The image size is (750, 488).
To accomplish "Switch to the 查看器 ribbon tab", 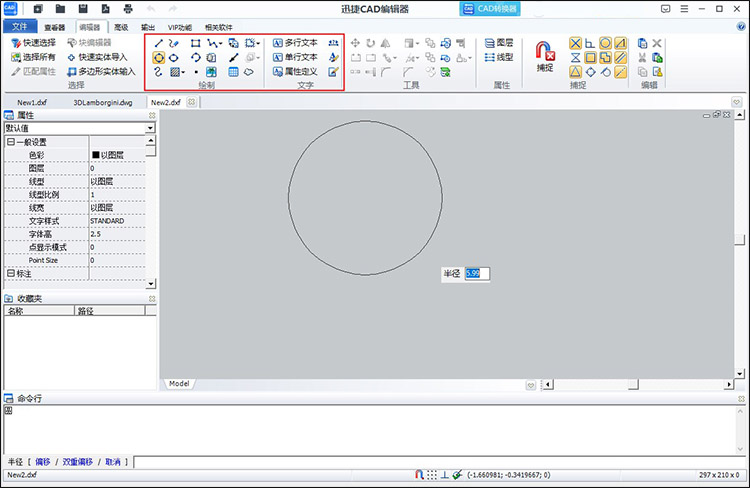I will tap(55, 27).
